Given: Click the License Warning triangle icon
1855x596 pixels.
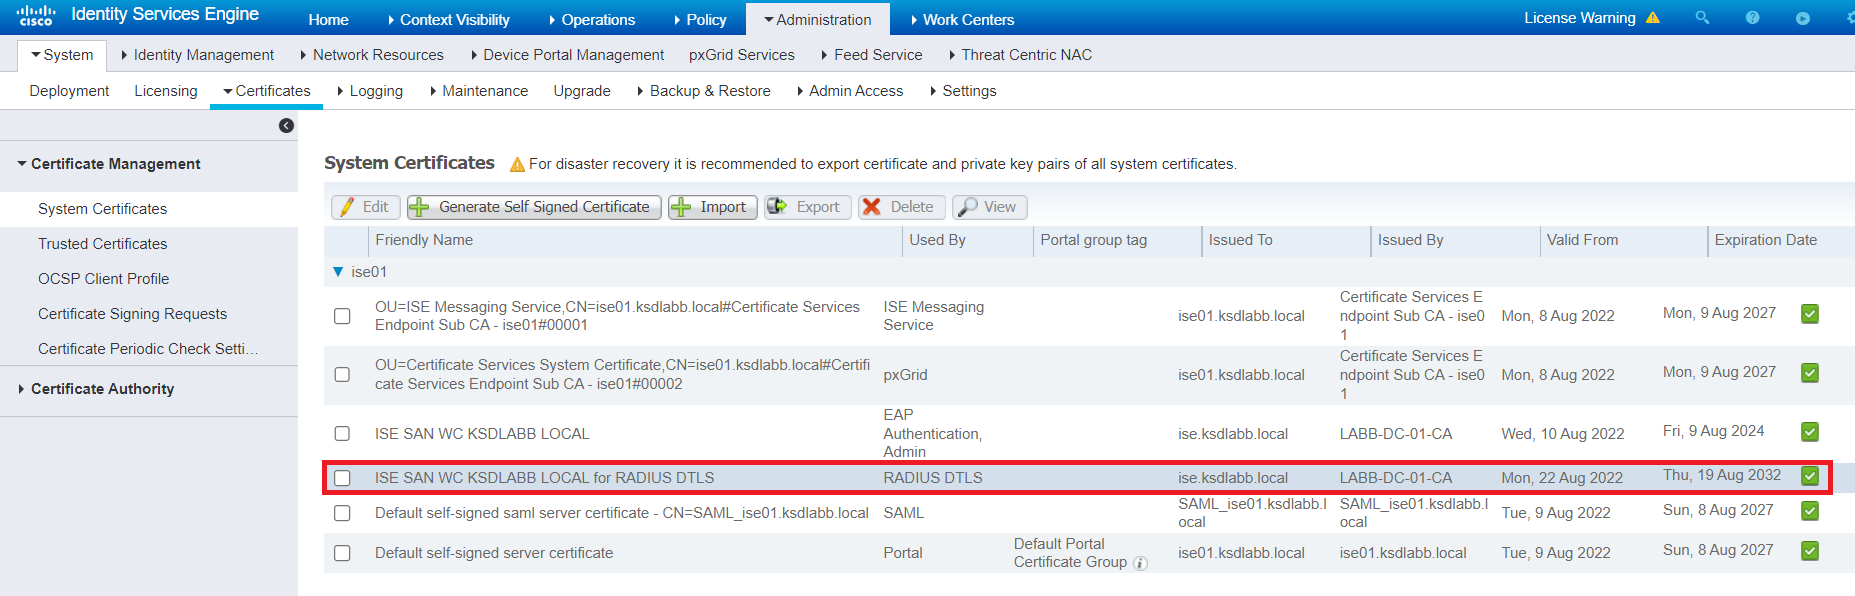Looking at the screenshot, I should click(x=1652, y=17).
